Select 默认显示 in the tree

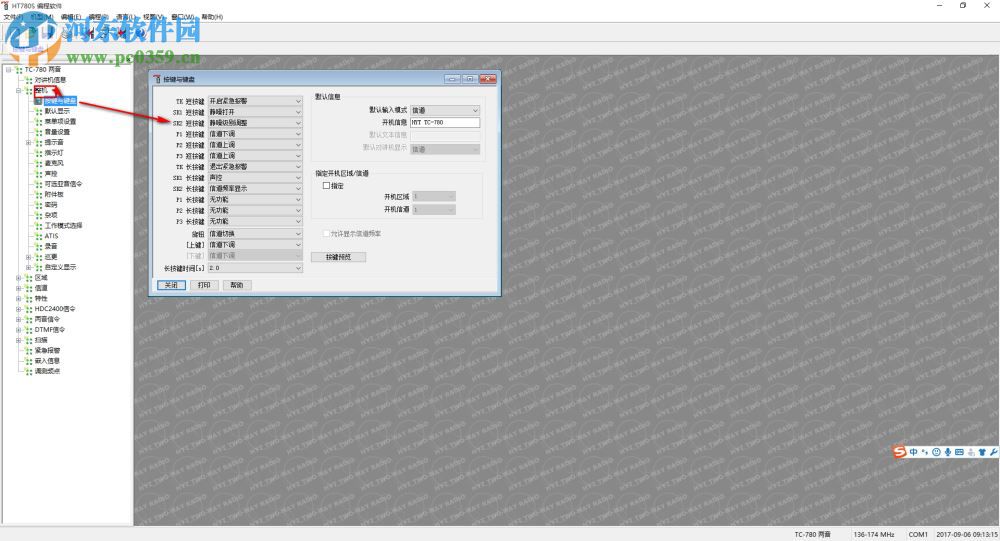pyautogui.click(x=57, y=111)
